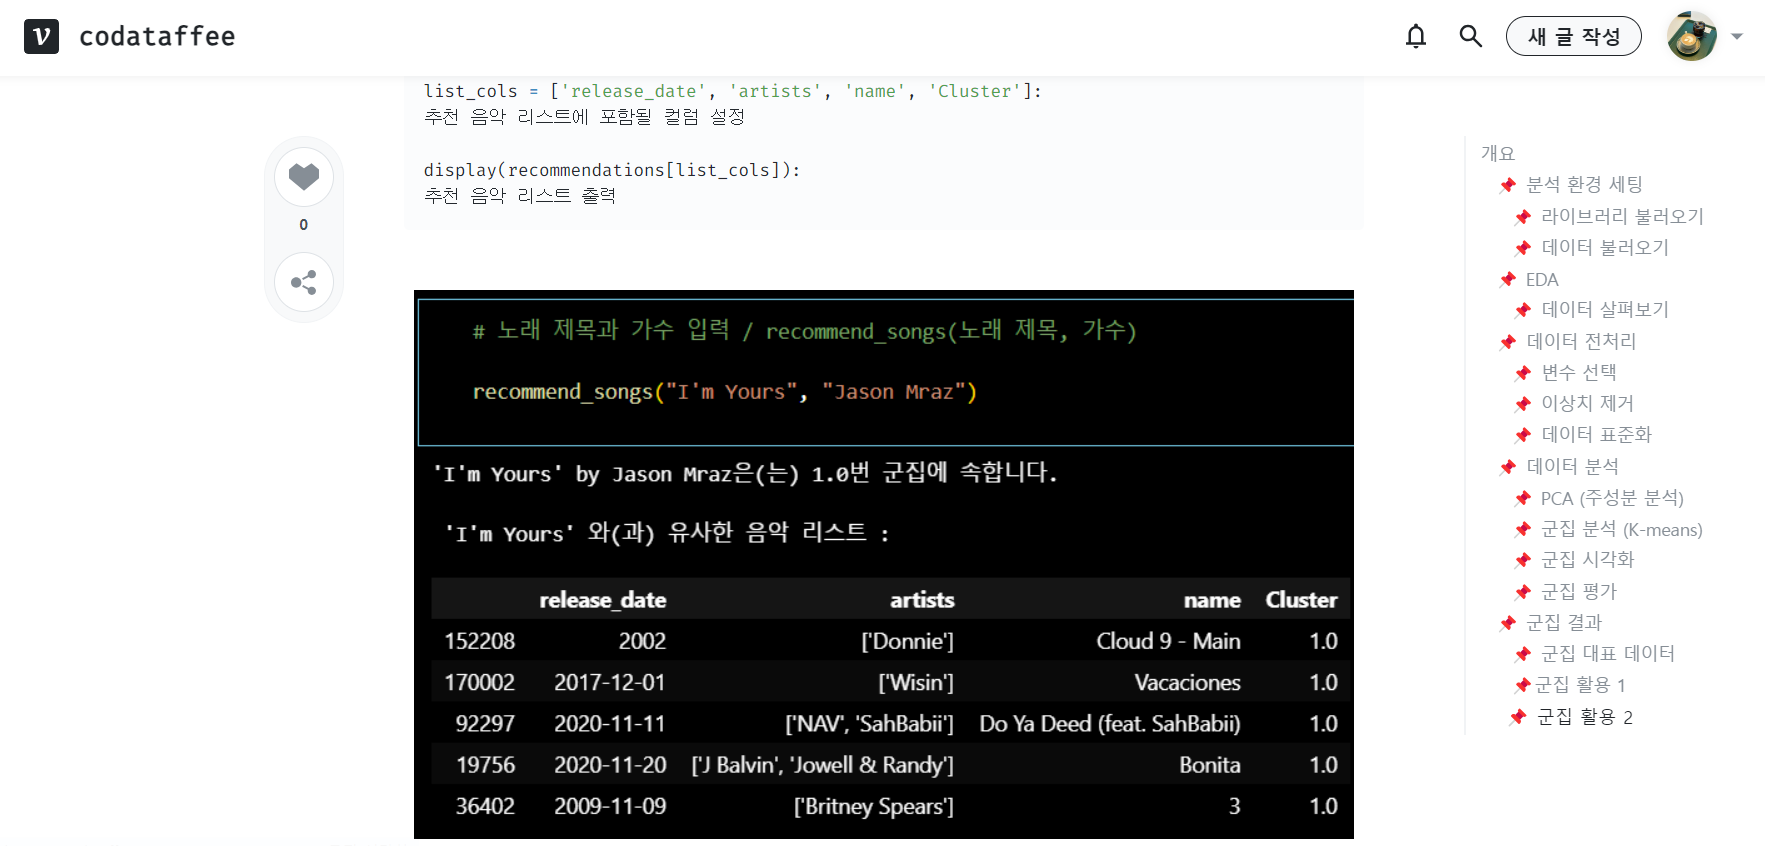This screenshot has width=1765, height=846.
Task: Click the share icon button
Action: point(304,283)
